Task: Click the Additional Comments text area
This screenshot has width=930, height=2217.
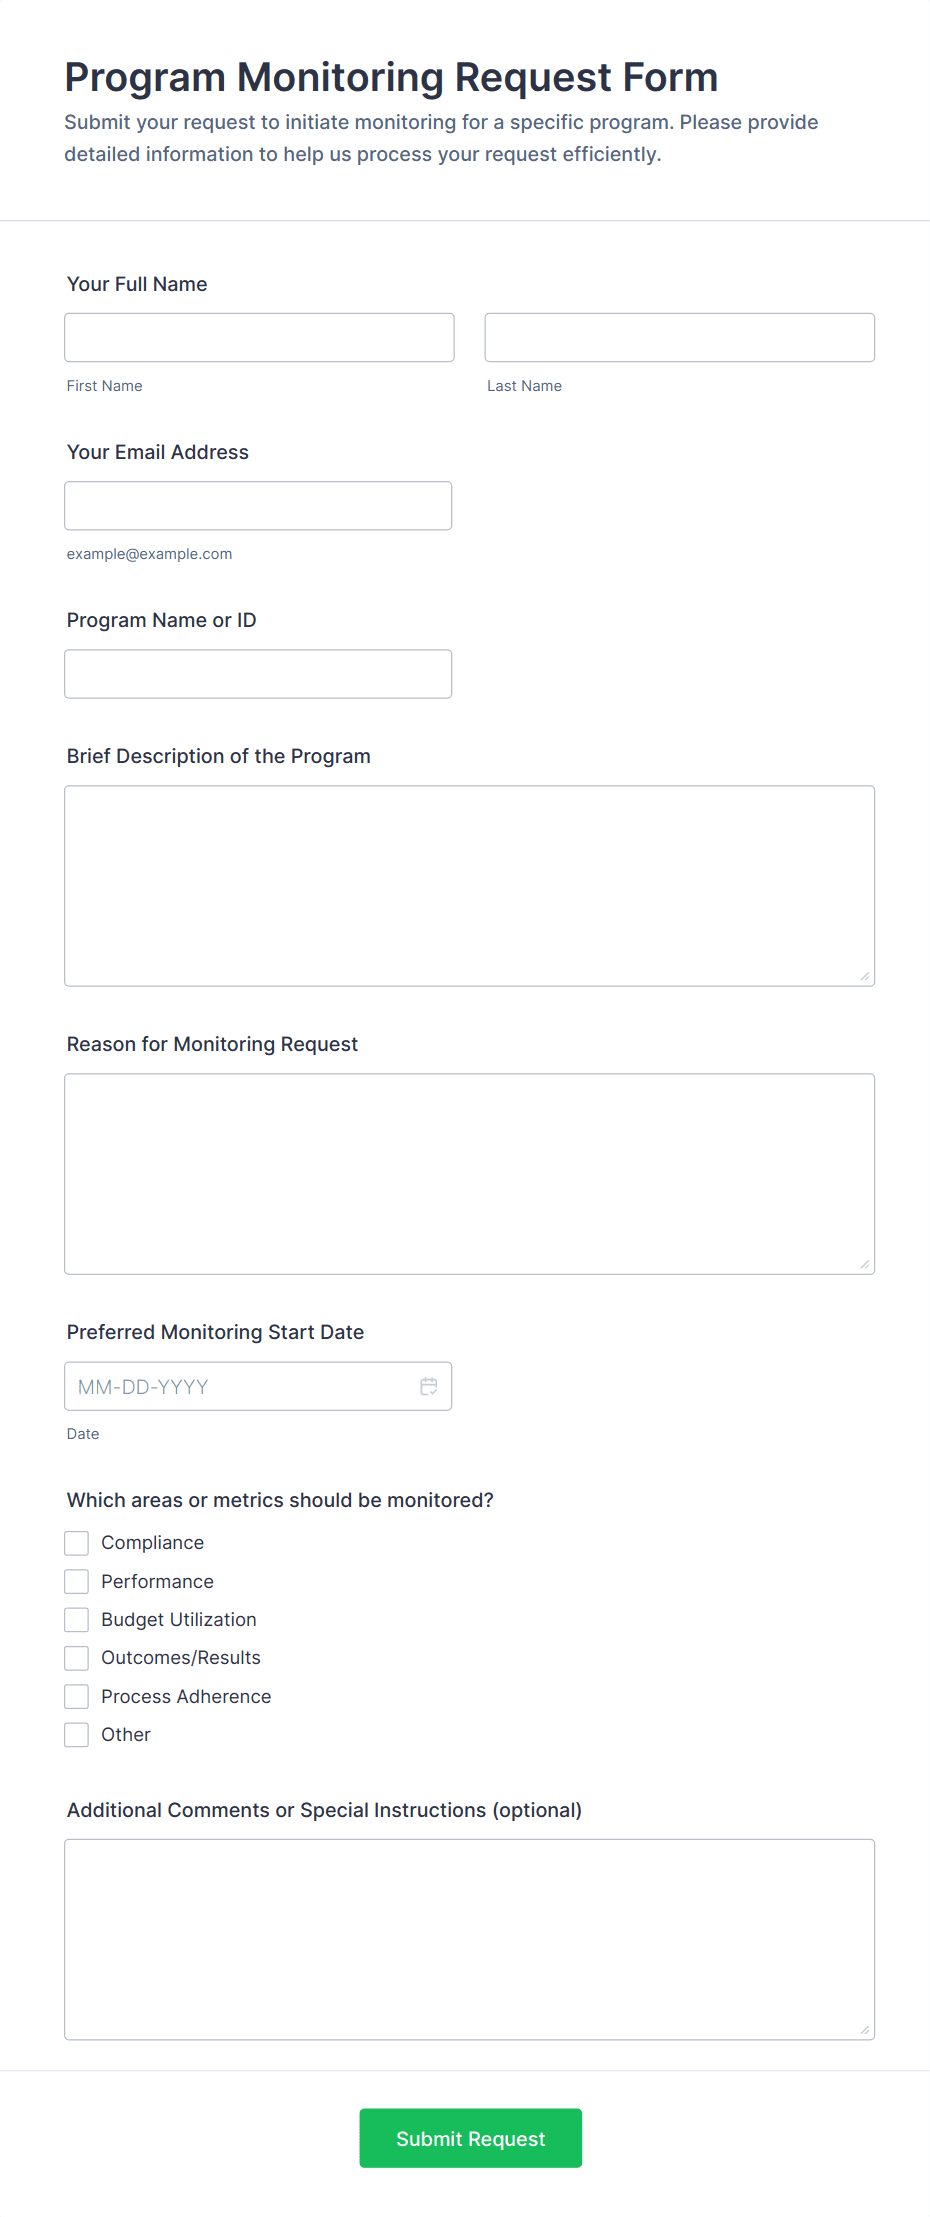Action: 469,1938
